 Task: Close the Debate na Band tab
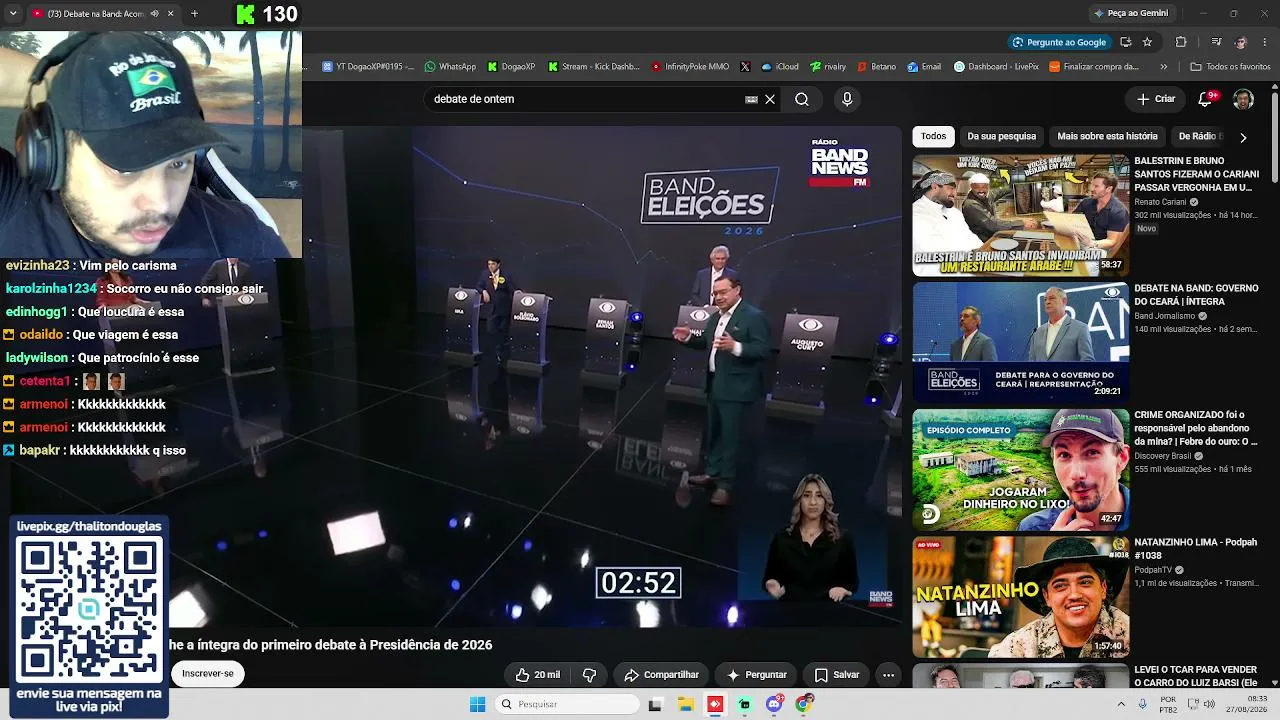(x=170, y=14)
